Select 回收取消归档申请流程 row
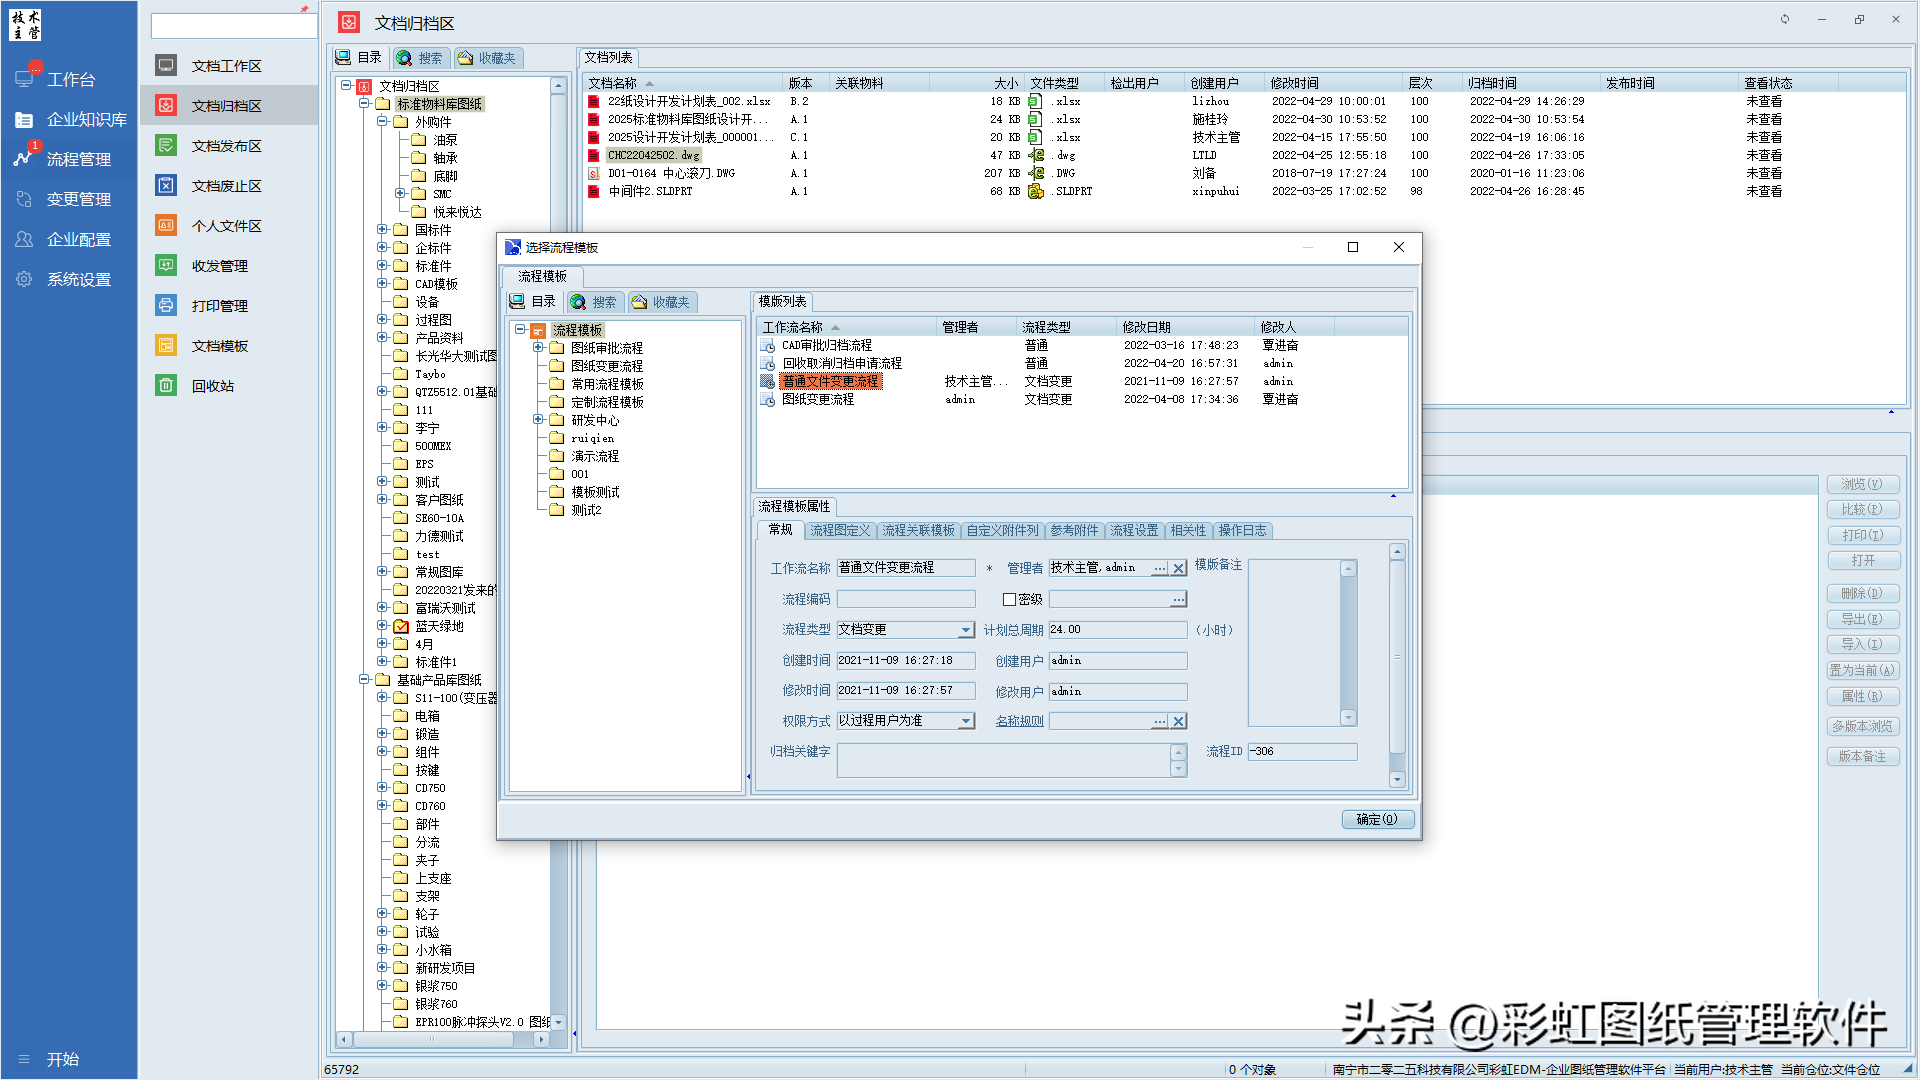The image size is (1920, 1080). click(x=842, y=363)
